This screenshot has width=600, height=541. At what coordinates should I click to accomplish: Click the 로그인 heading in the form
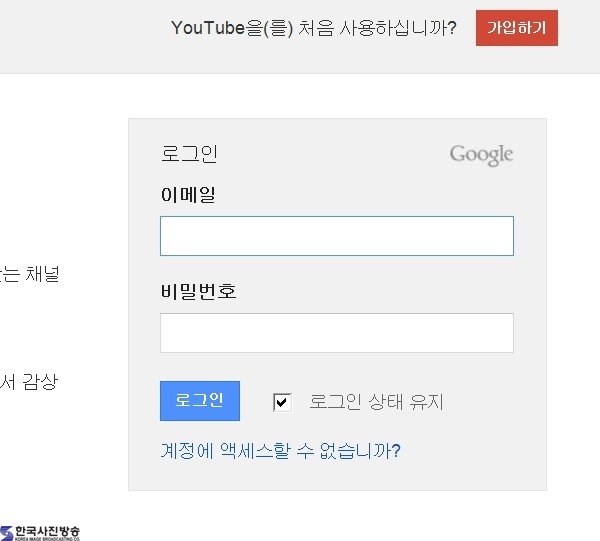tap(189, 154)
